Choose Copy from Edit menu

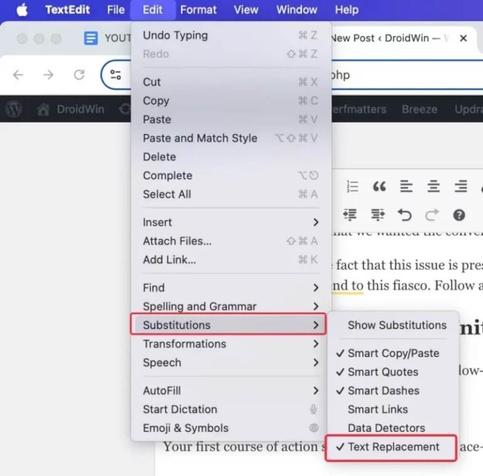pos(231,101)
